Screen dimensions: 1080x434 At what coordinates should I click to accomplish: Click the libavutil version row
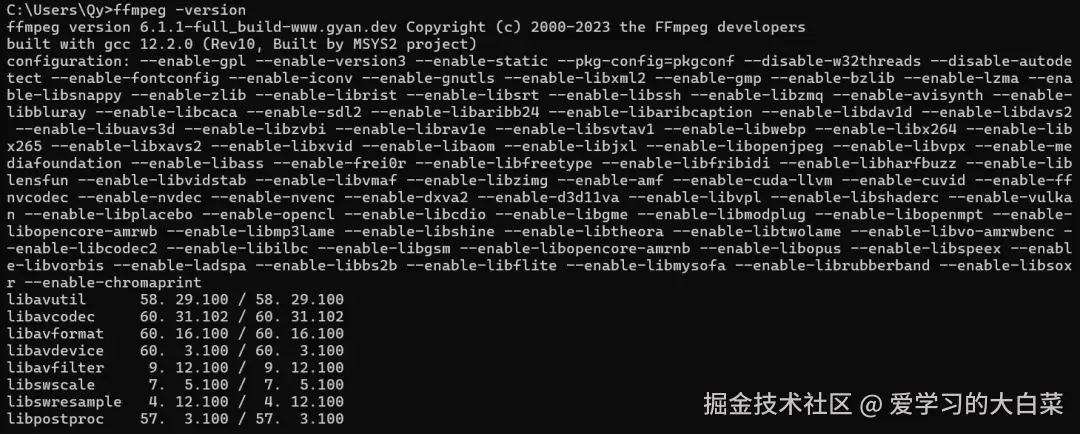(175, 300)
